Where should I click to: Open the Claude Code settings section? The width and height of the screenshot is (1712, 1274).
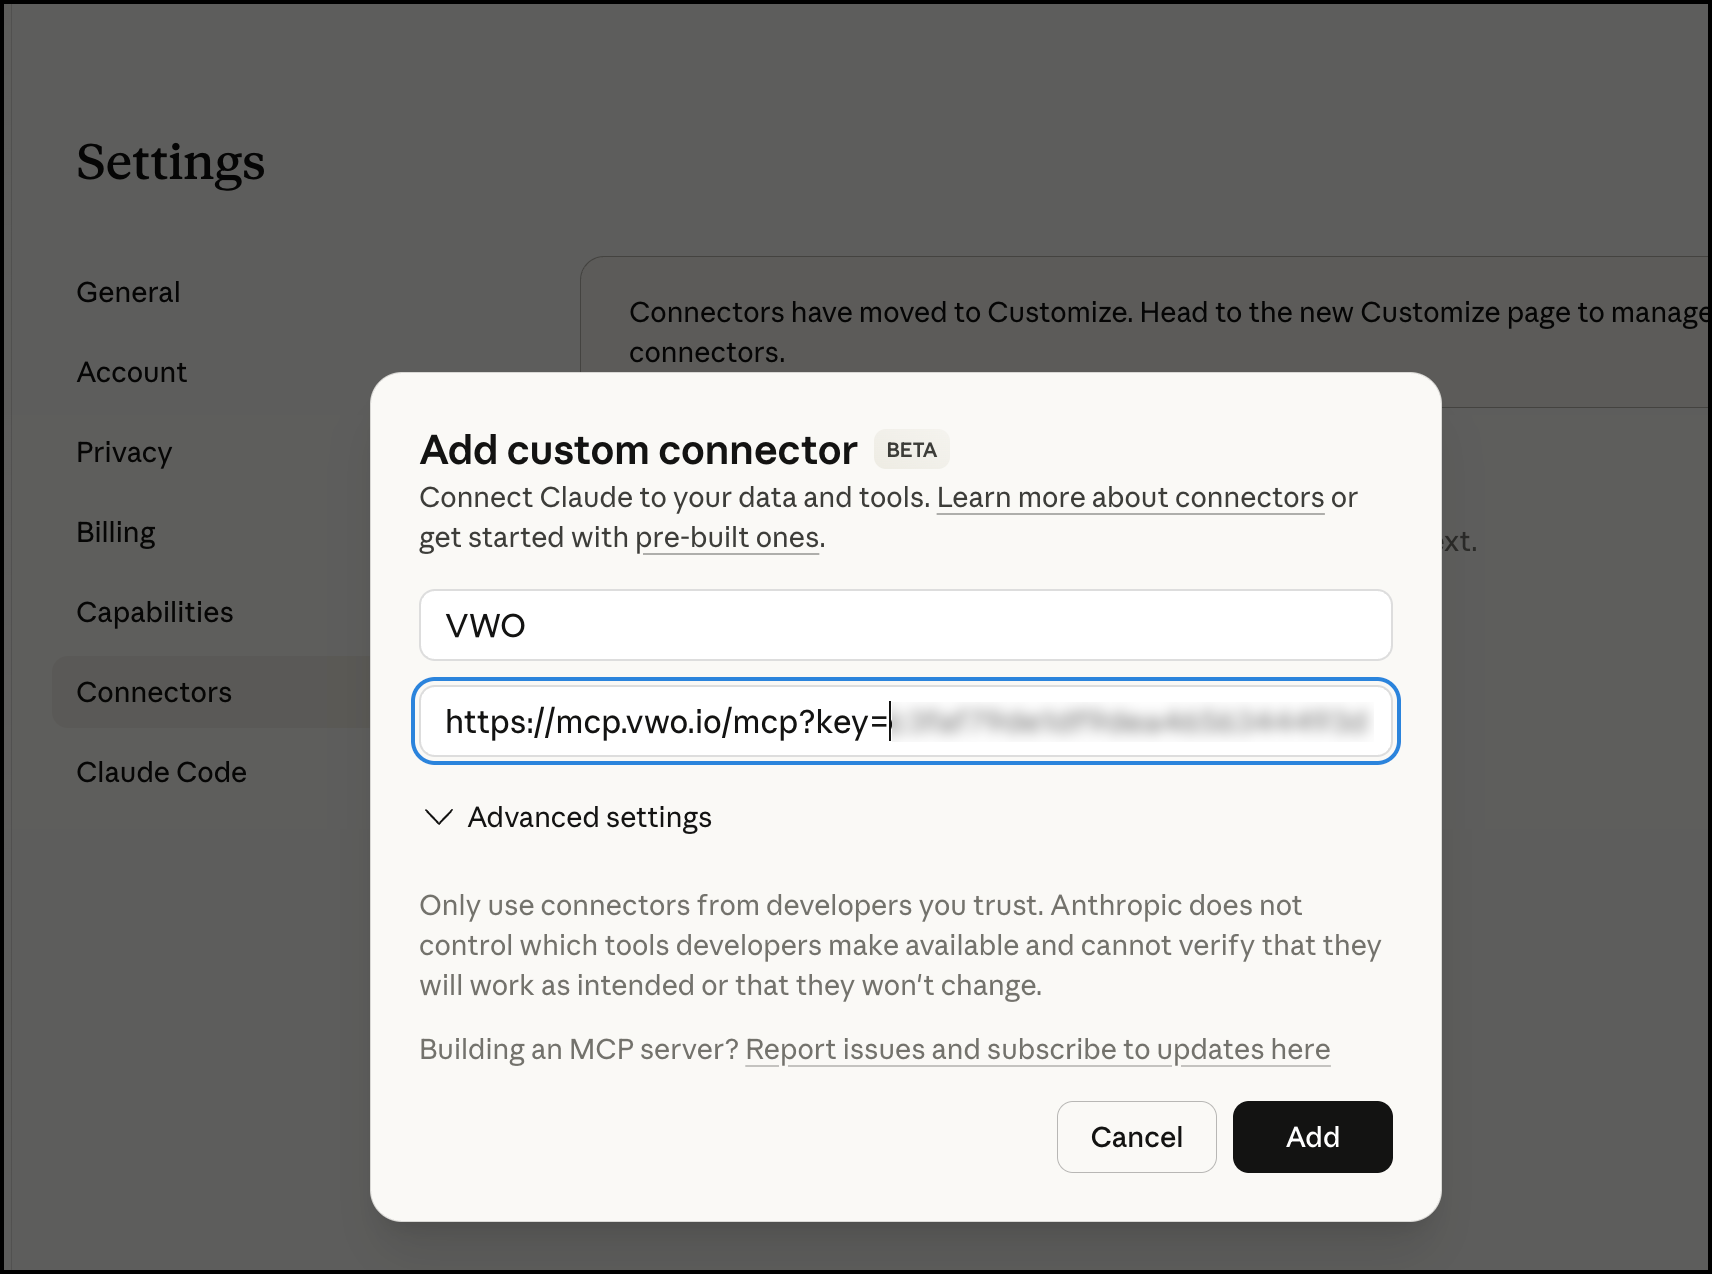(x=161, y=771)
